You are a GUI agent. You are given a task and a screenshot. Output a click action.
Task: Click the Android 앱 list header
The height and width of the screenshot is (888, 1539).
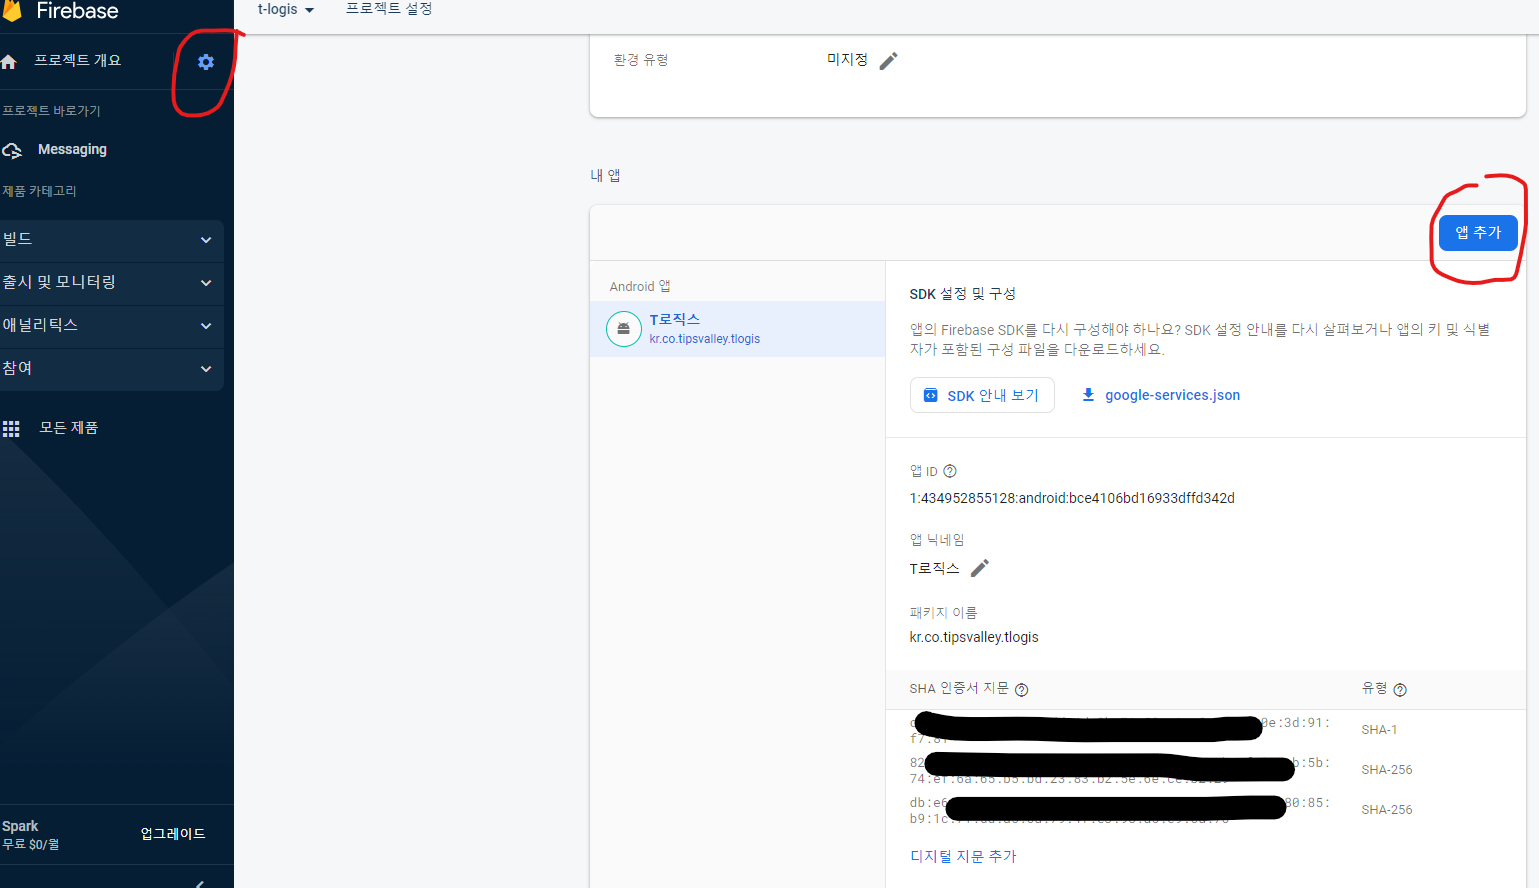click(x=640, y=286)
